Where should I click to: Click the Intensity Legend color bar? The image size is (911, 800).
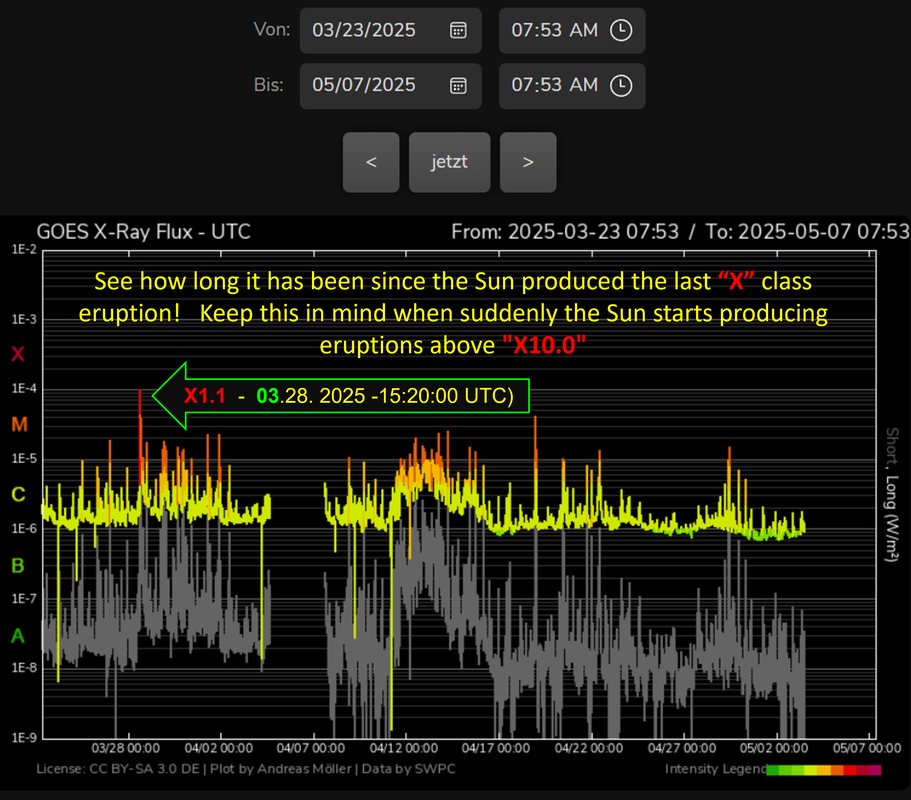pos(824,770)
